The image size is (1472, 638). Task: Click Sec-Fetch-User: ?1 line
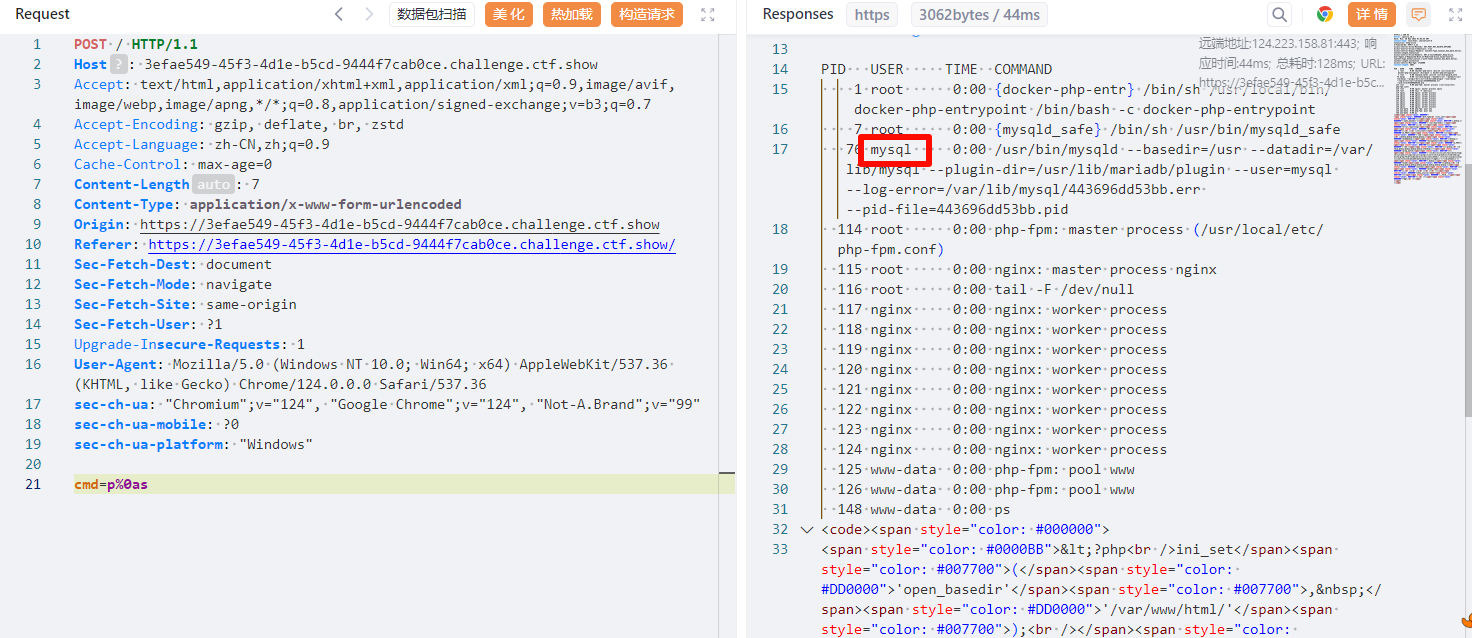tap(148, 324)
